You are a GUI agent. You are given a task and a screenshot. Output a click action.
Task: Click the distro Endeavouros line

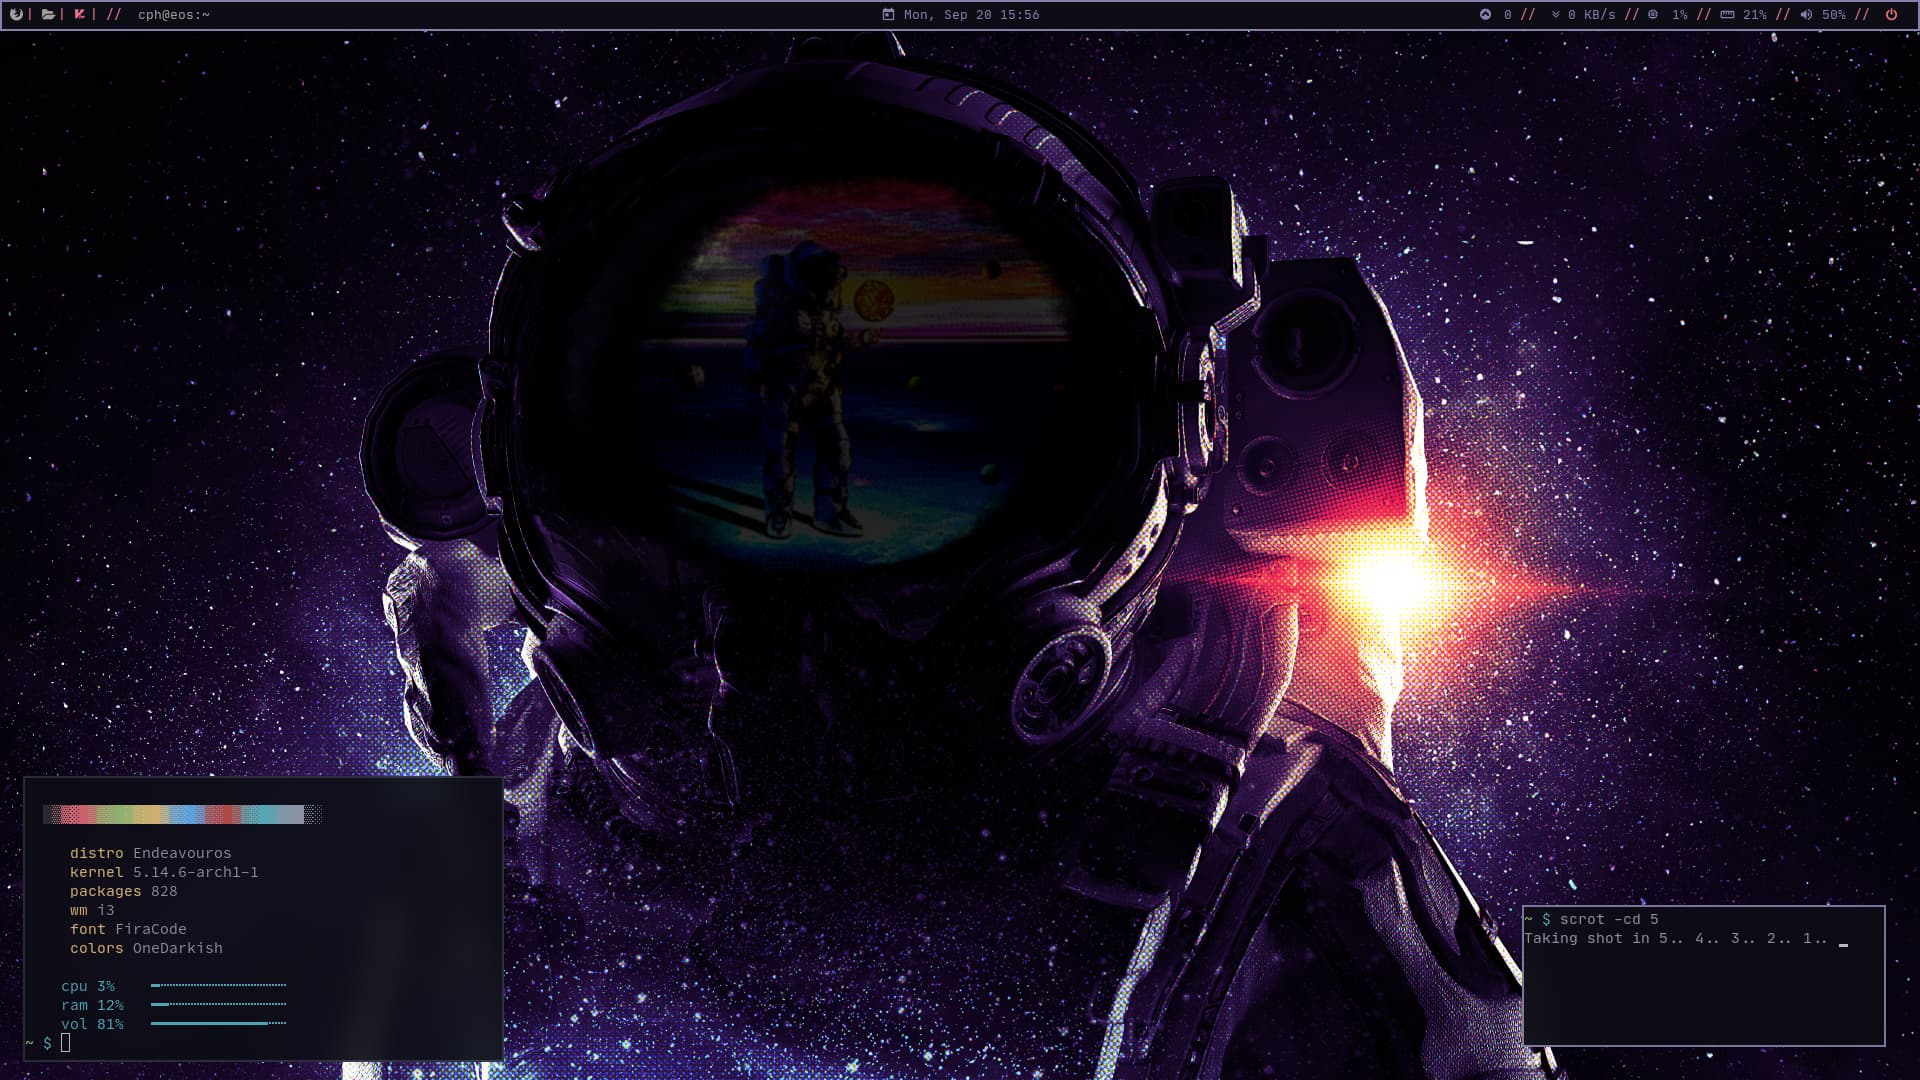tap(150, 853)
